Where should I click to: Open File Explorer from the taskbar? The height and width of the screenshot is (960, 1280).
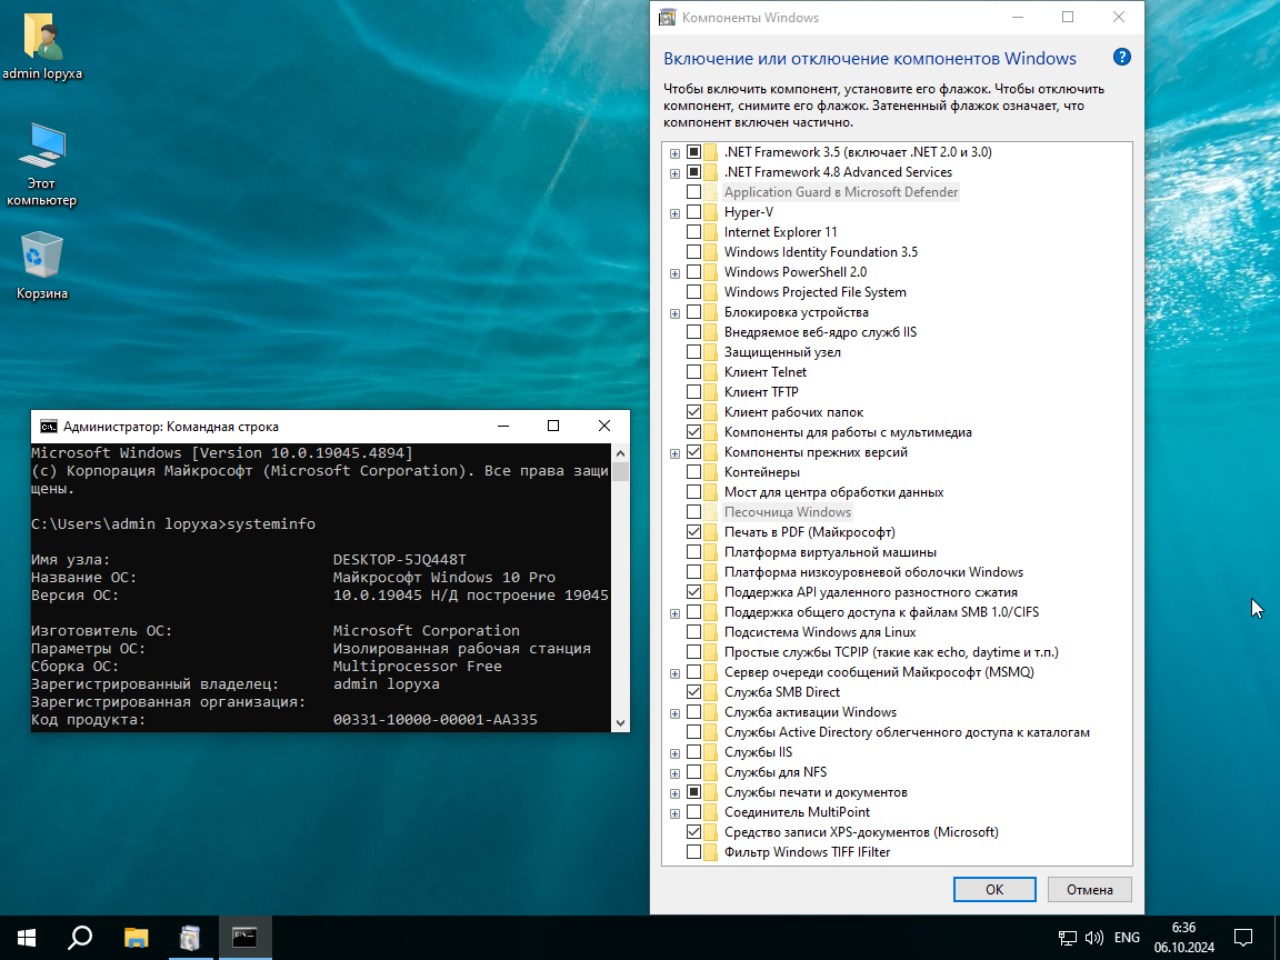[x=136, y=937]
